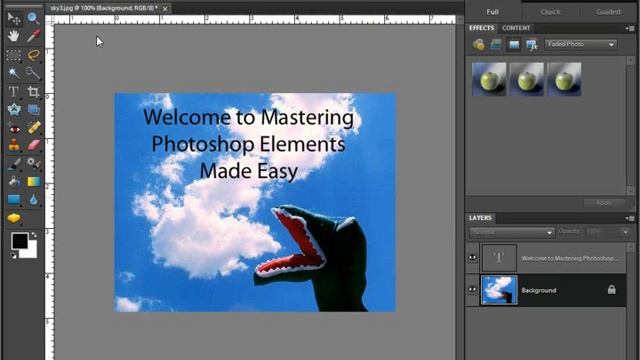The image size is (640, 360).
Task: Select the Red Eye Removal tool
Action: coord(13,128)
